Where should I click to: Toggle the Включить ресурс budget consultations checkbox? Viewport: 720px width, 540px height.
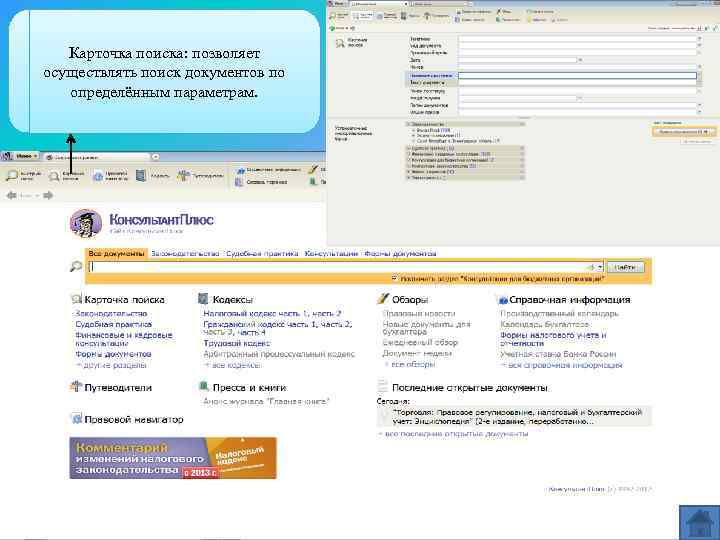click(x=394, y=278)
